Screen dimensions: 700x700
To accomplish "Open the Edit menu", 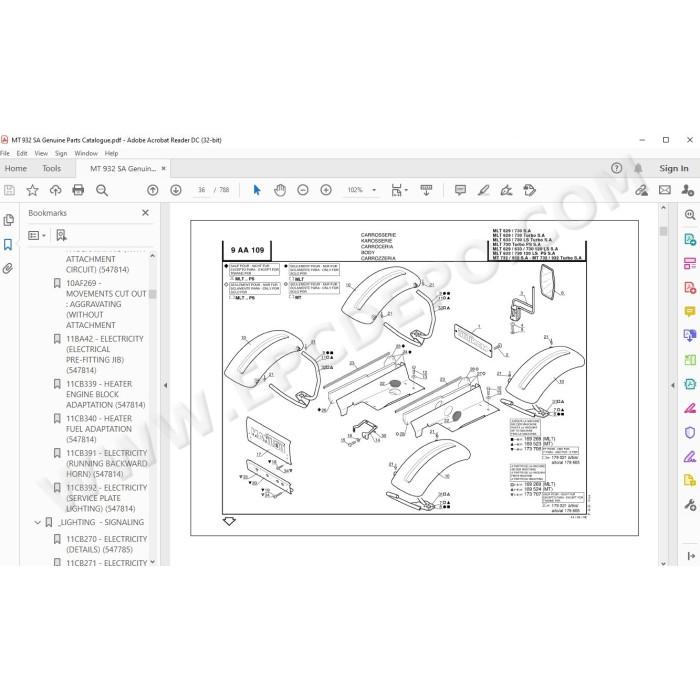I will click(22, 153).
